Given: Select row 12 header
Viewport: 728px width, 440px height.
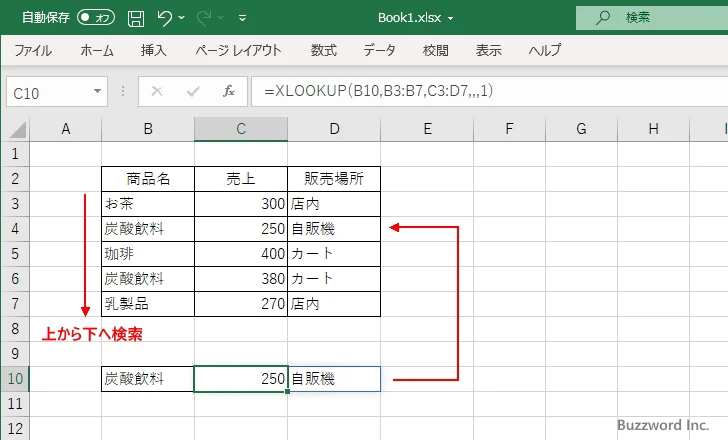Looking at the screenshot, I should pyautogui.click(x=15, y=428).
